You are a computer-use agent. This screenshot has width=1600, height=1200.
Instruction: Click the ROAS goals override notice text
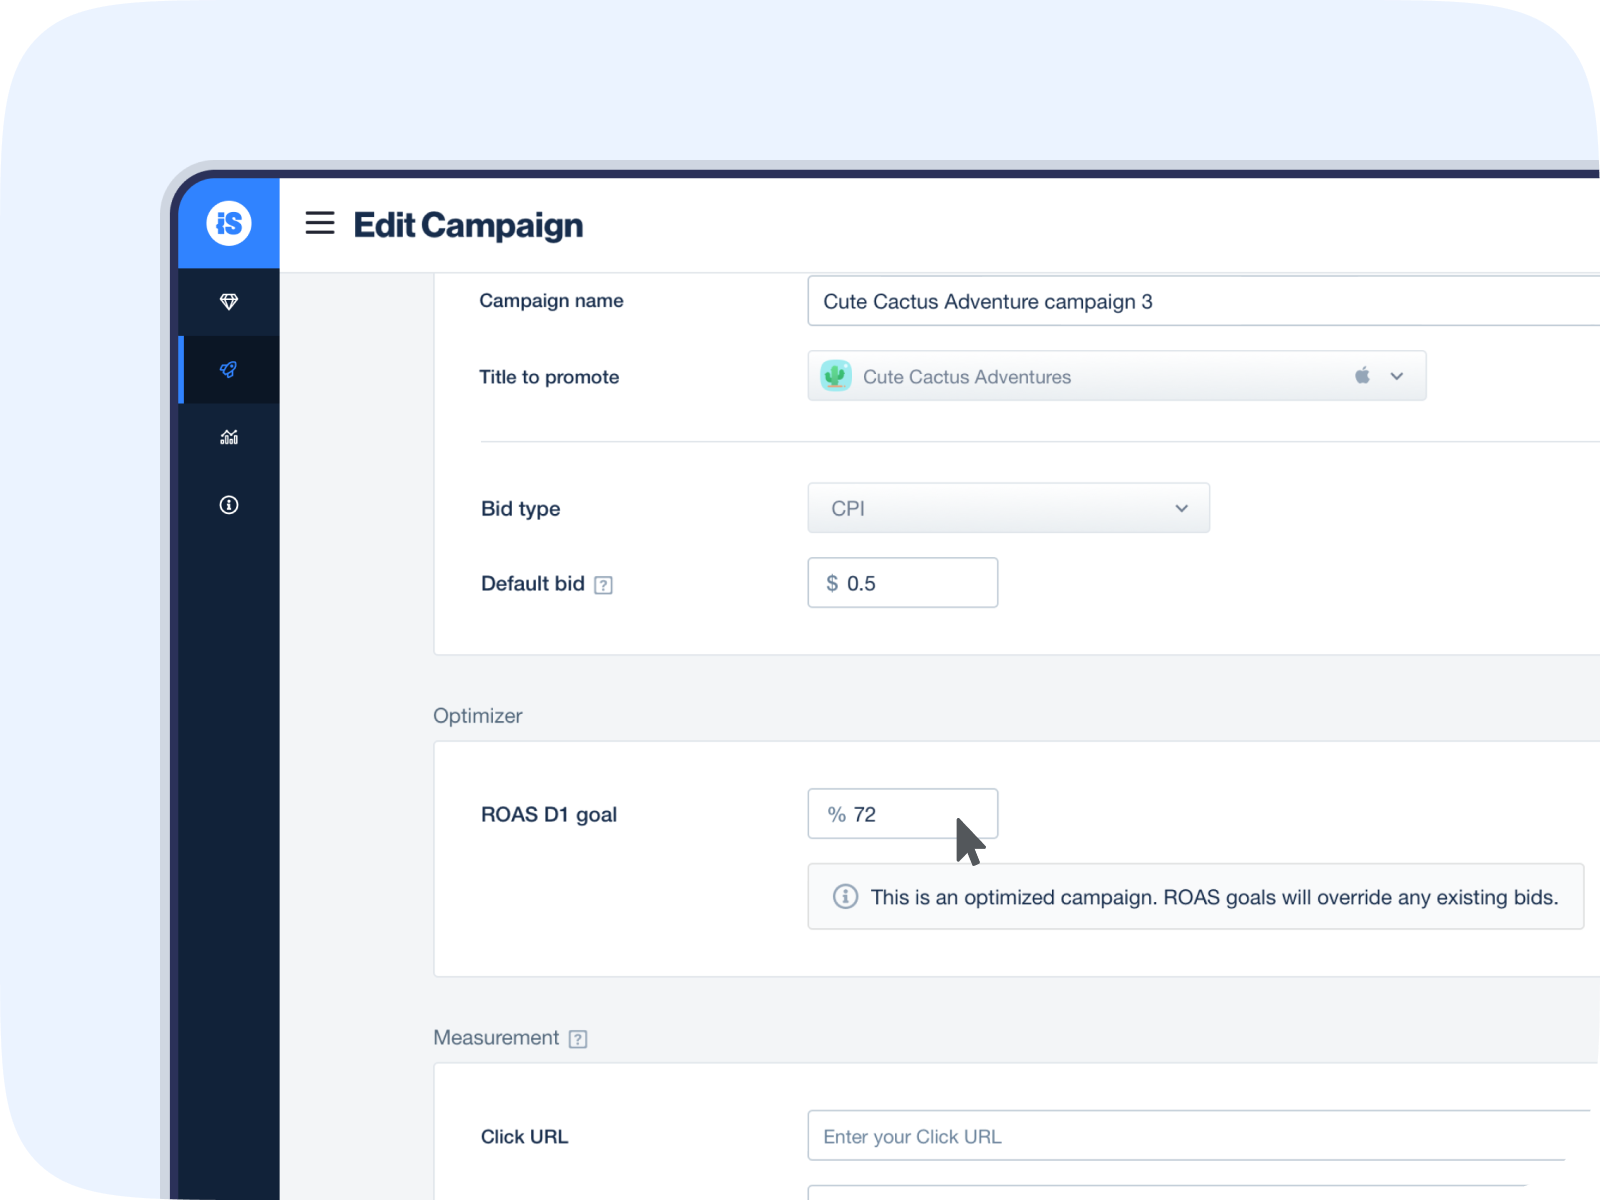click(x=1214, y=897)
